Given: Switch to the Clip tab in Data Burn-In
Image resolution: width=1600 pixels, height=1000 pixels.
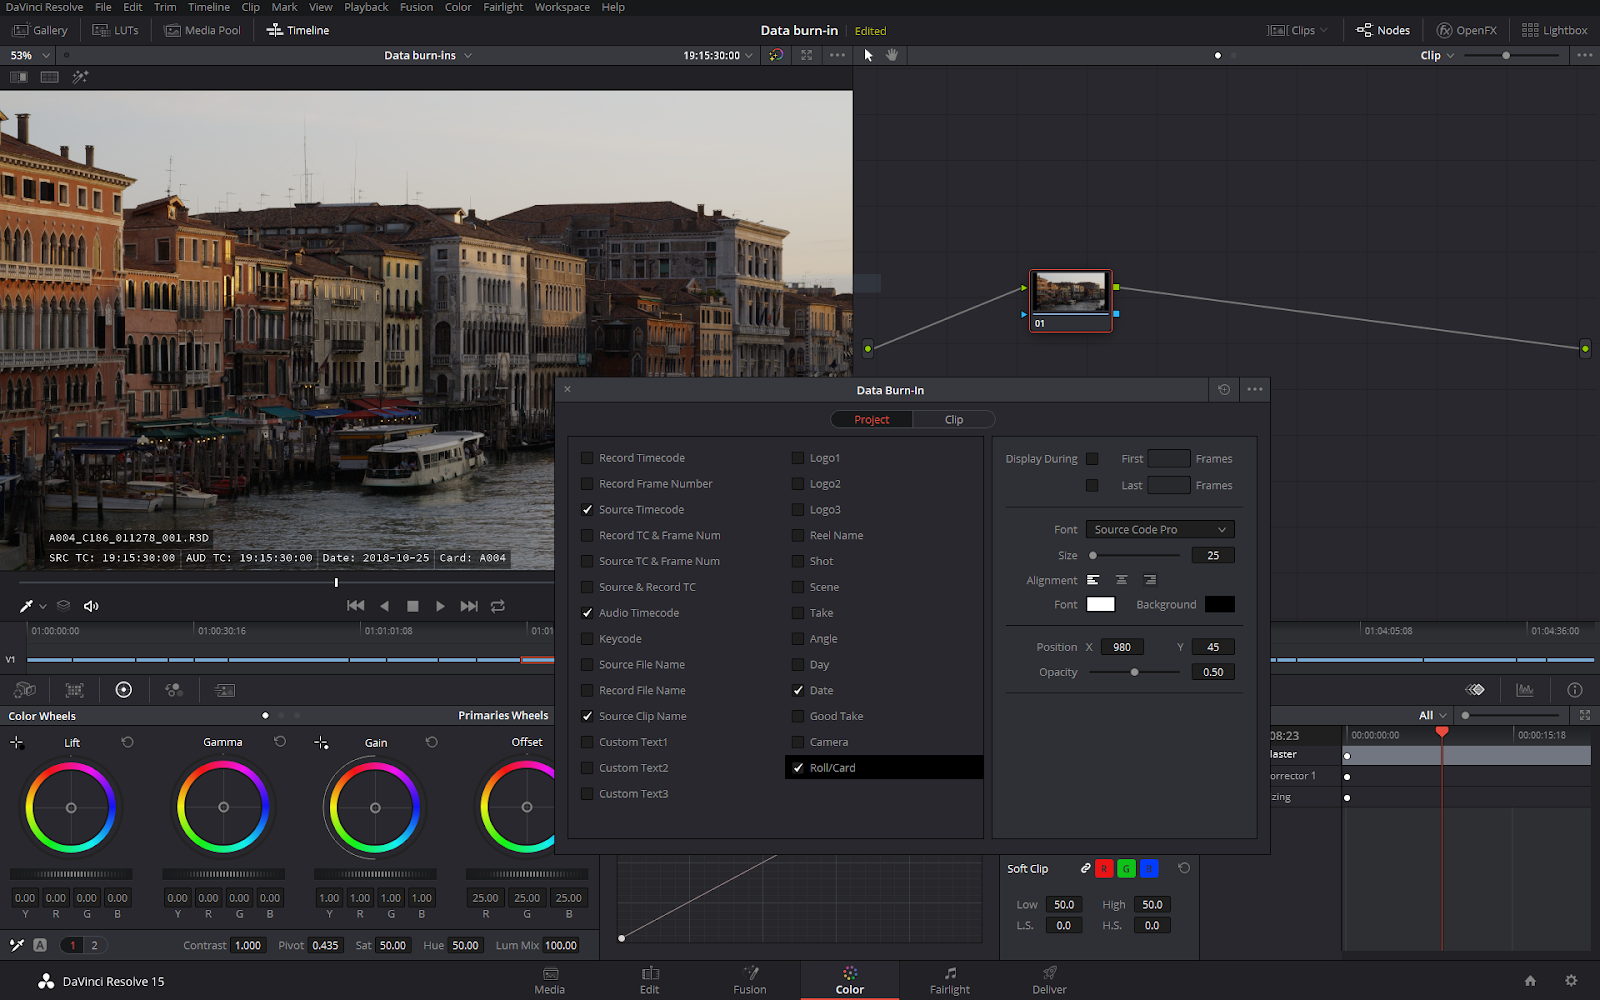Looking at the screenshot, I should coord(954,419).
